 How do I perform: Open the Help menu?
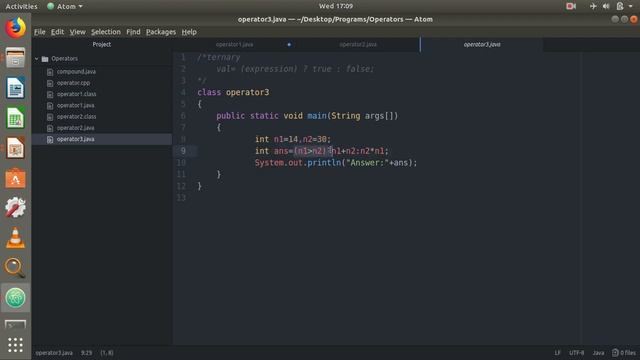click(x=189, y=32)
